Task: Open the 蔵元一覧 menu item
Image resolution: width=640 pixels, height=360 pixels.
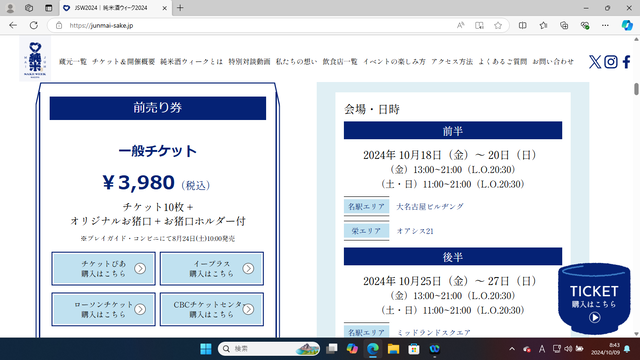Action: click(x=73, y=62)
